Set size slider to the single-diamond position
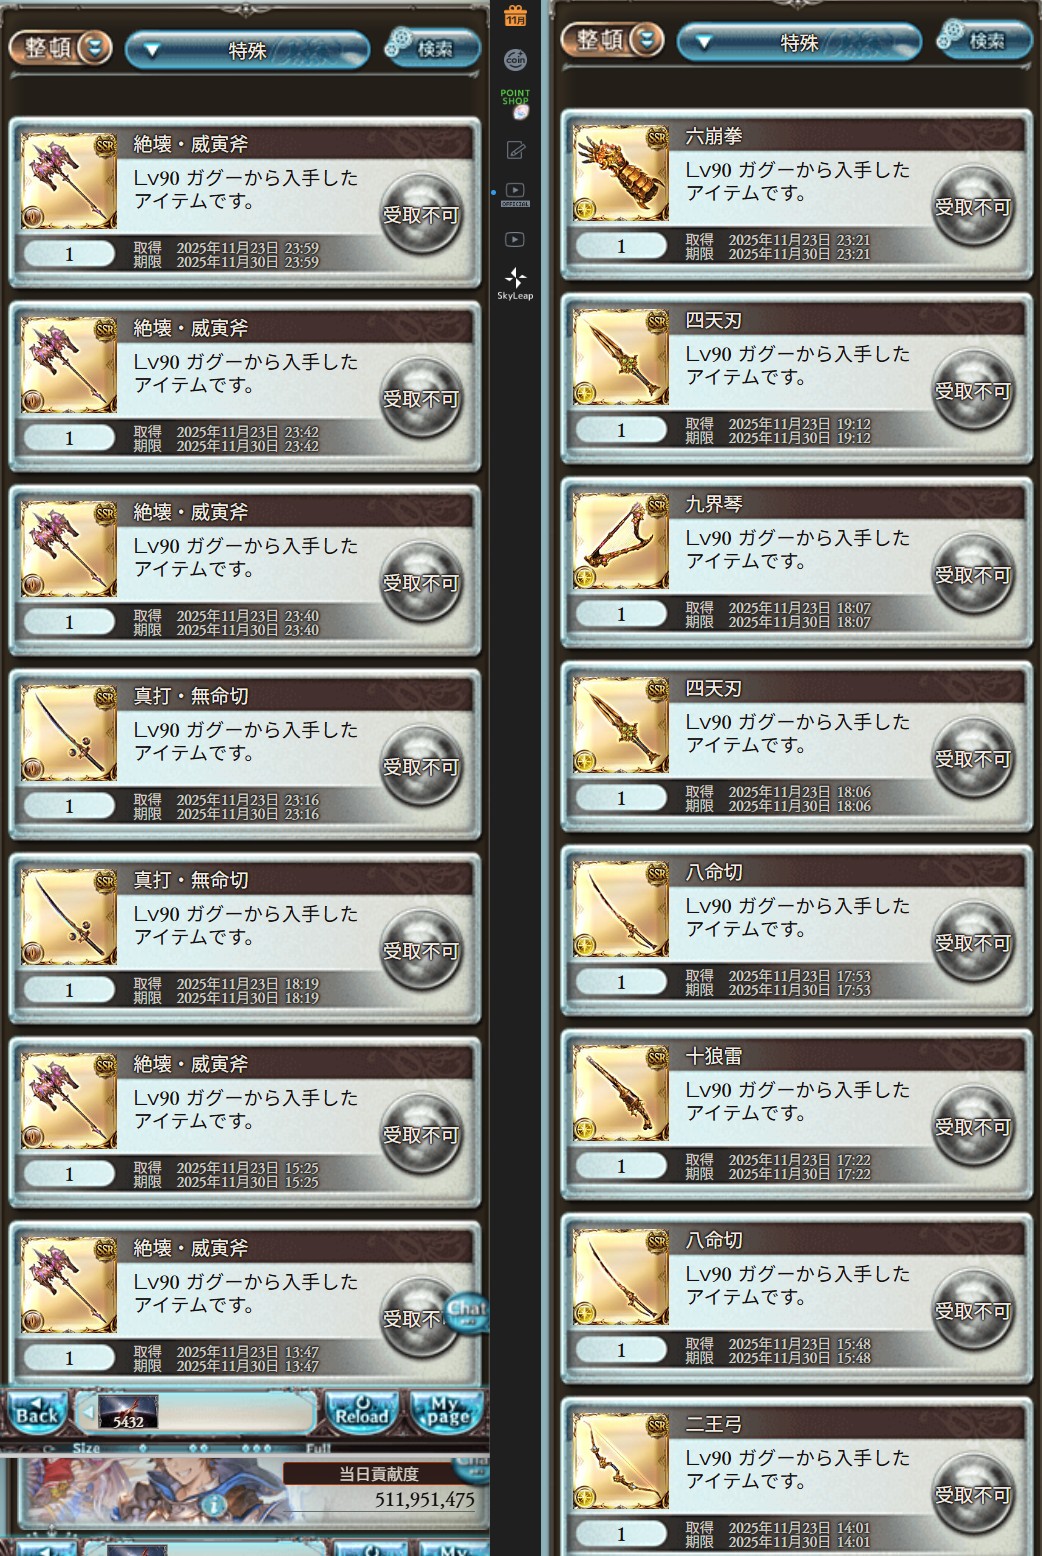 142,1447
